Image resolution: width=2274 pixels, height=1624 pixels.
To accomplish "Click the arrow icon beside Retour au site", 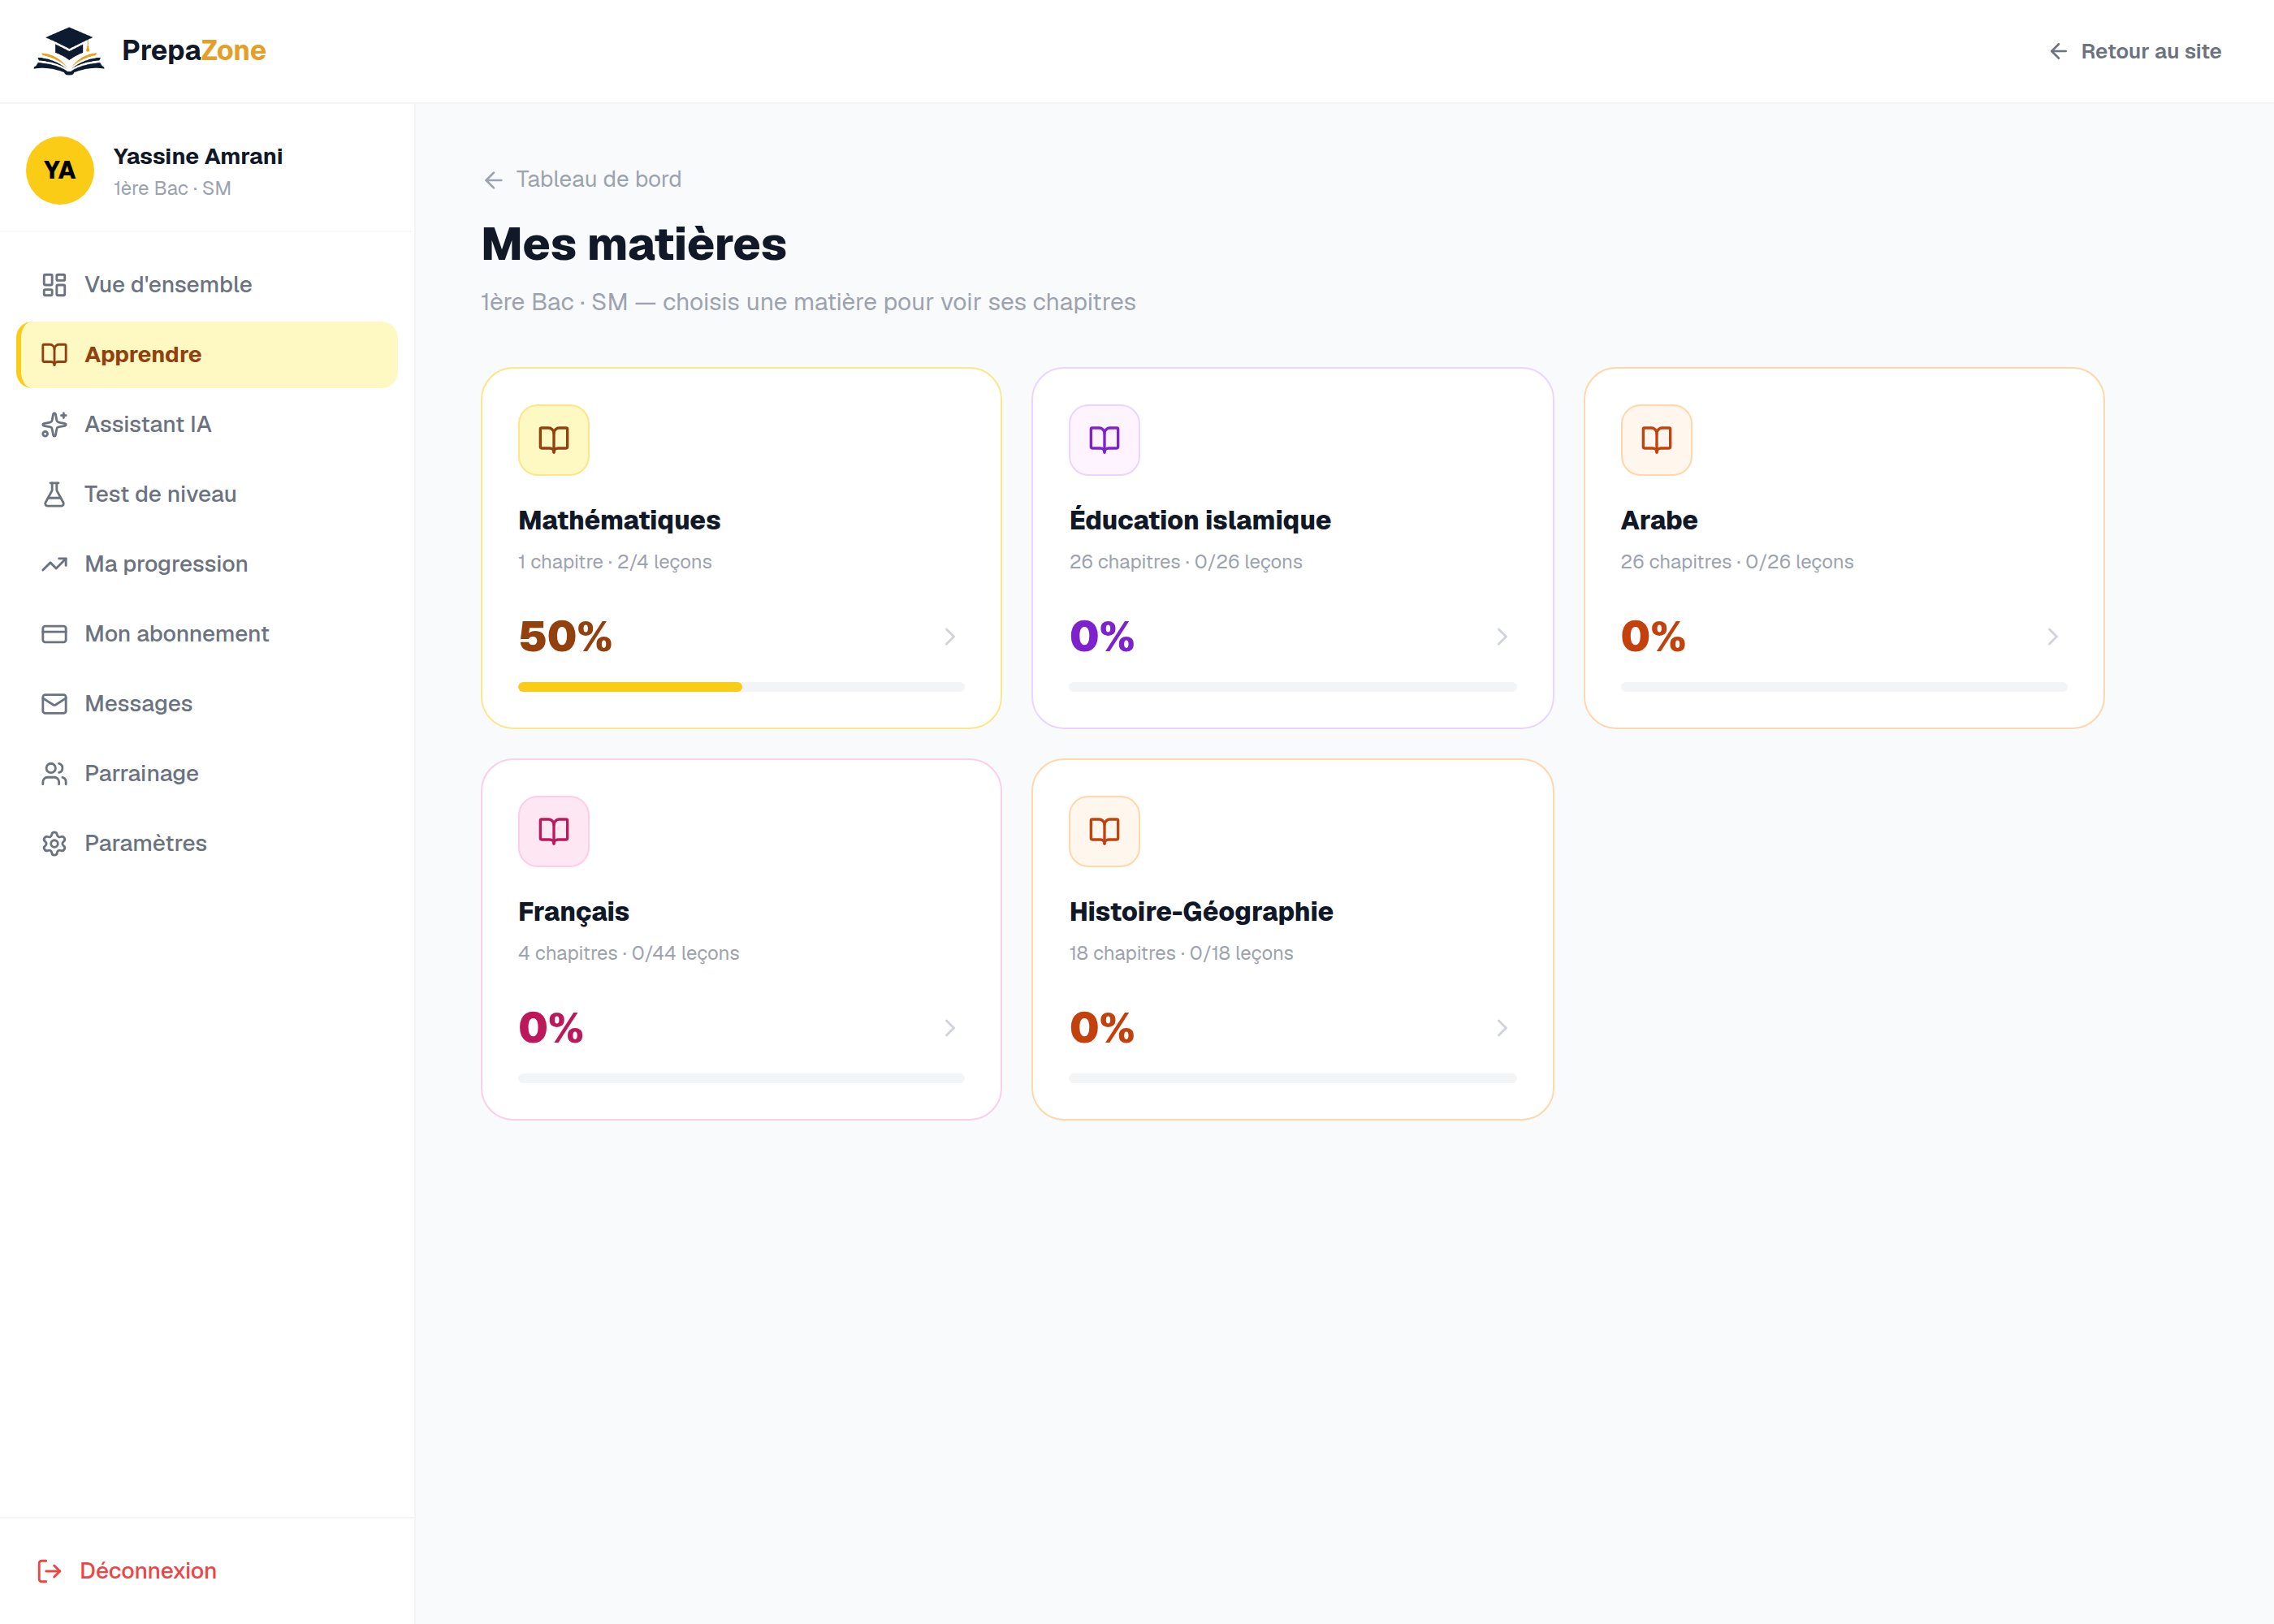I will (2058, 51).
